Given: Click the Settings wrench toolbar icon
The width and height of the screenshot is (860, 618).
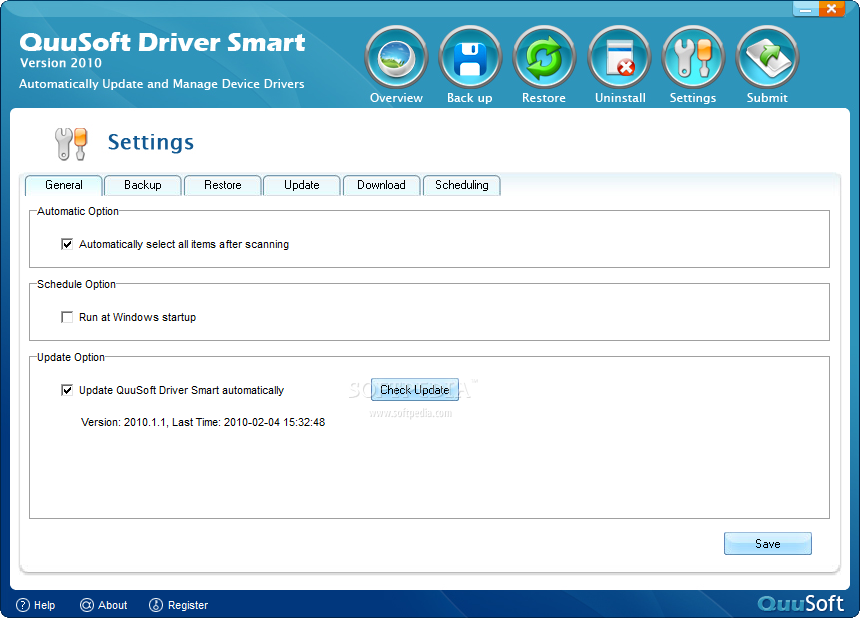Looking at the screenshot, I should tap(693, 58).
